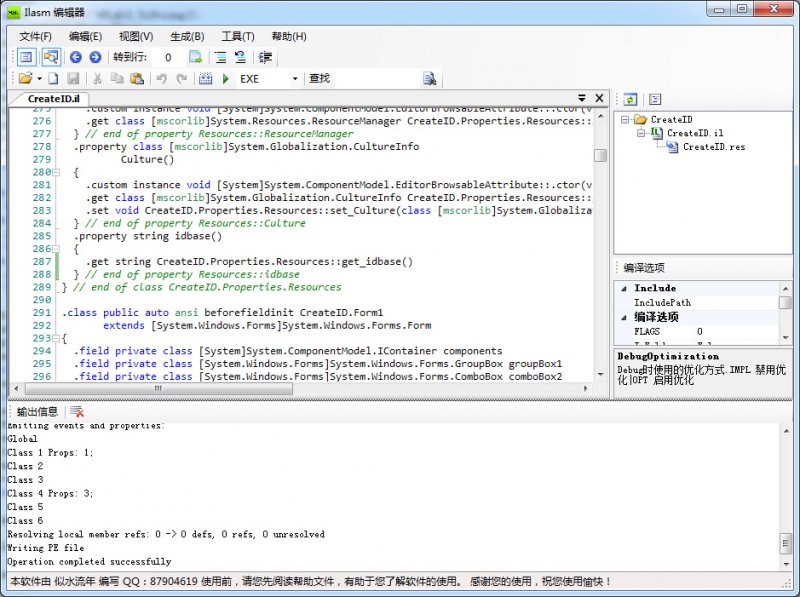
Task: Click the decrease indent icon
Action: pos(240,57)
